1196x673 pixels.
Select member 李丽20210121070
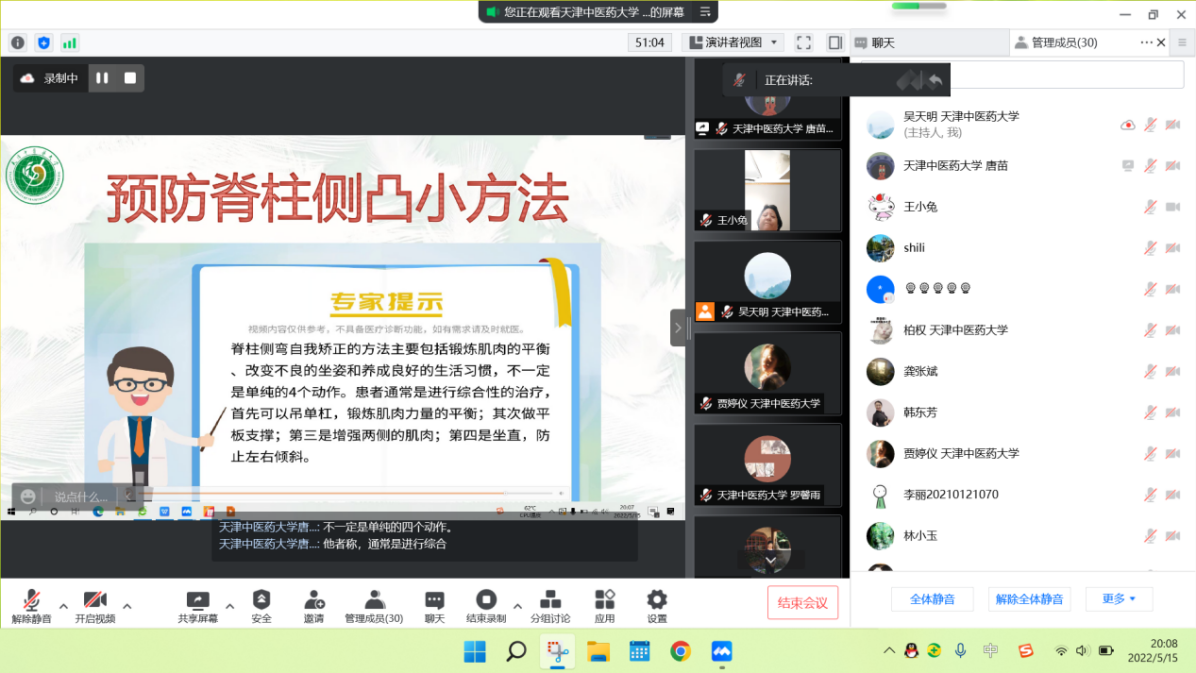click(x=1023, y=495)
